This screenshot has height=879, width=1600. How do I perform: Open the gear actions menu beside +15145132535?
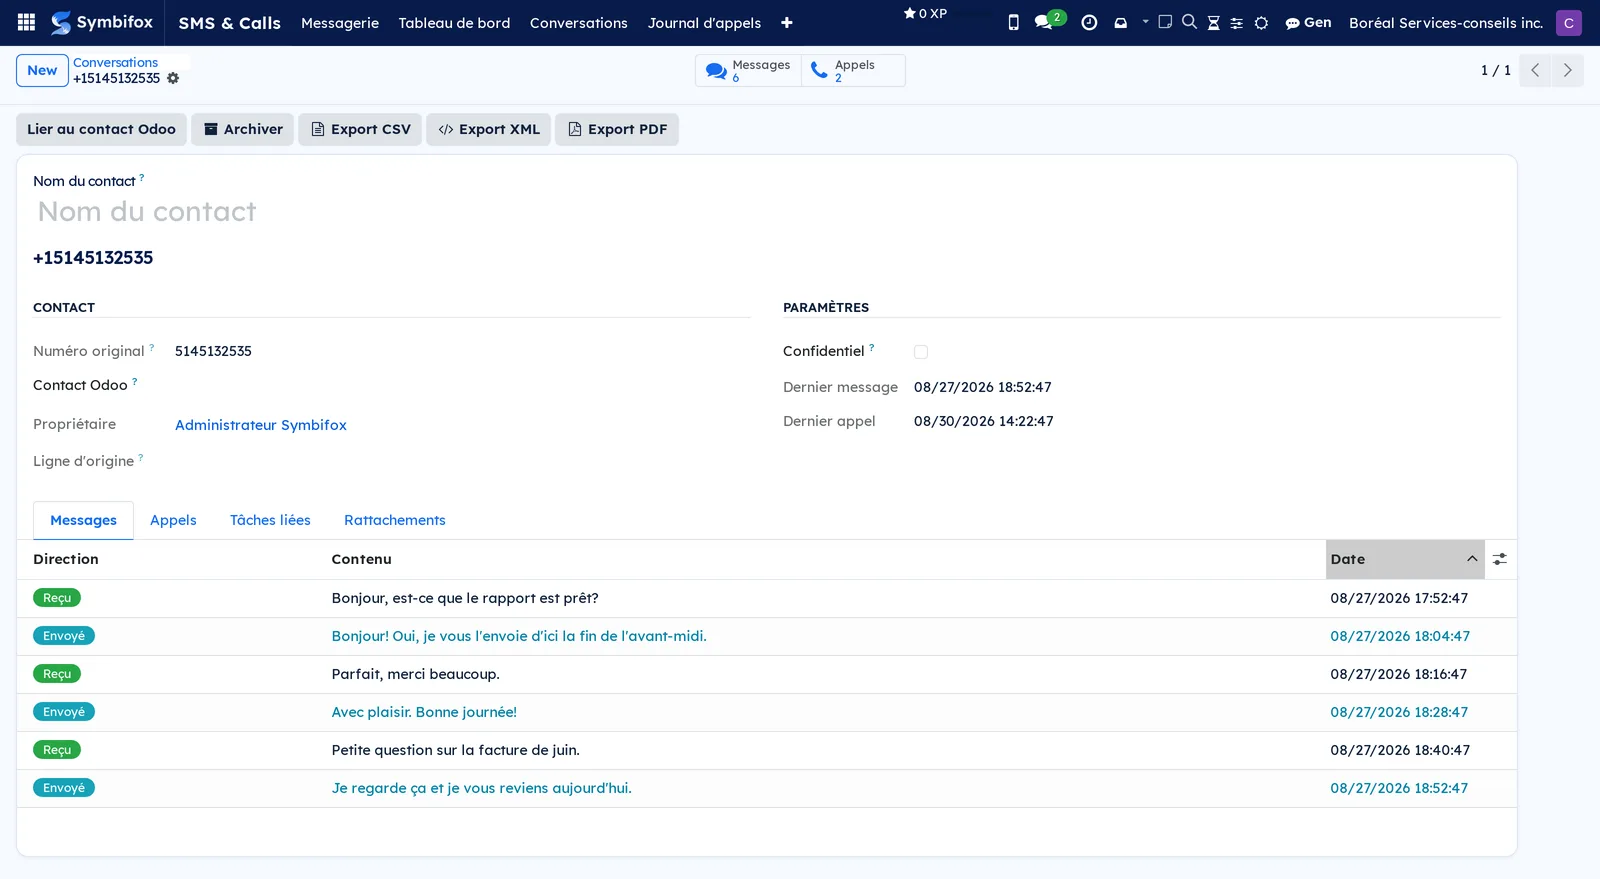click(x=173, y=78)
